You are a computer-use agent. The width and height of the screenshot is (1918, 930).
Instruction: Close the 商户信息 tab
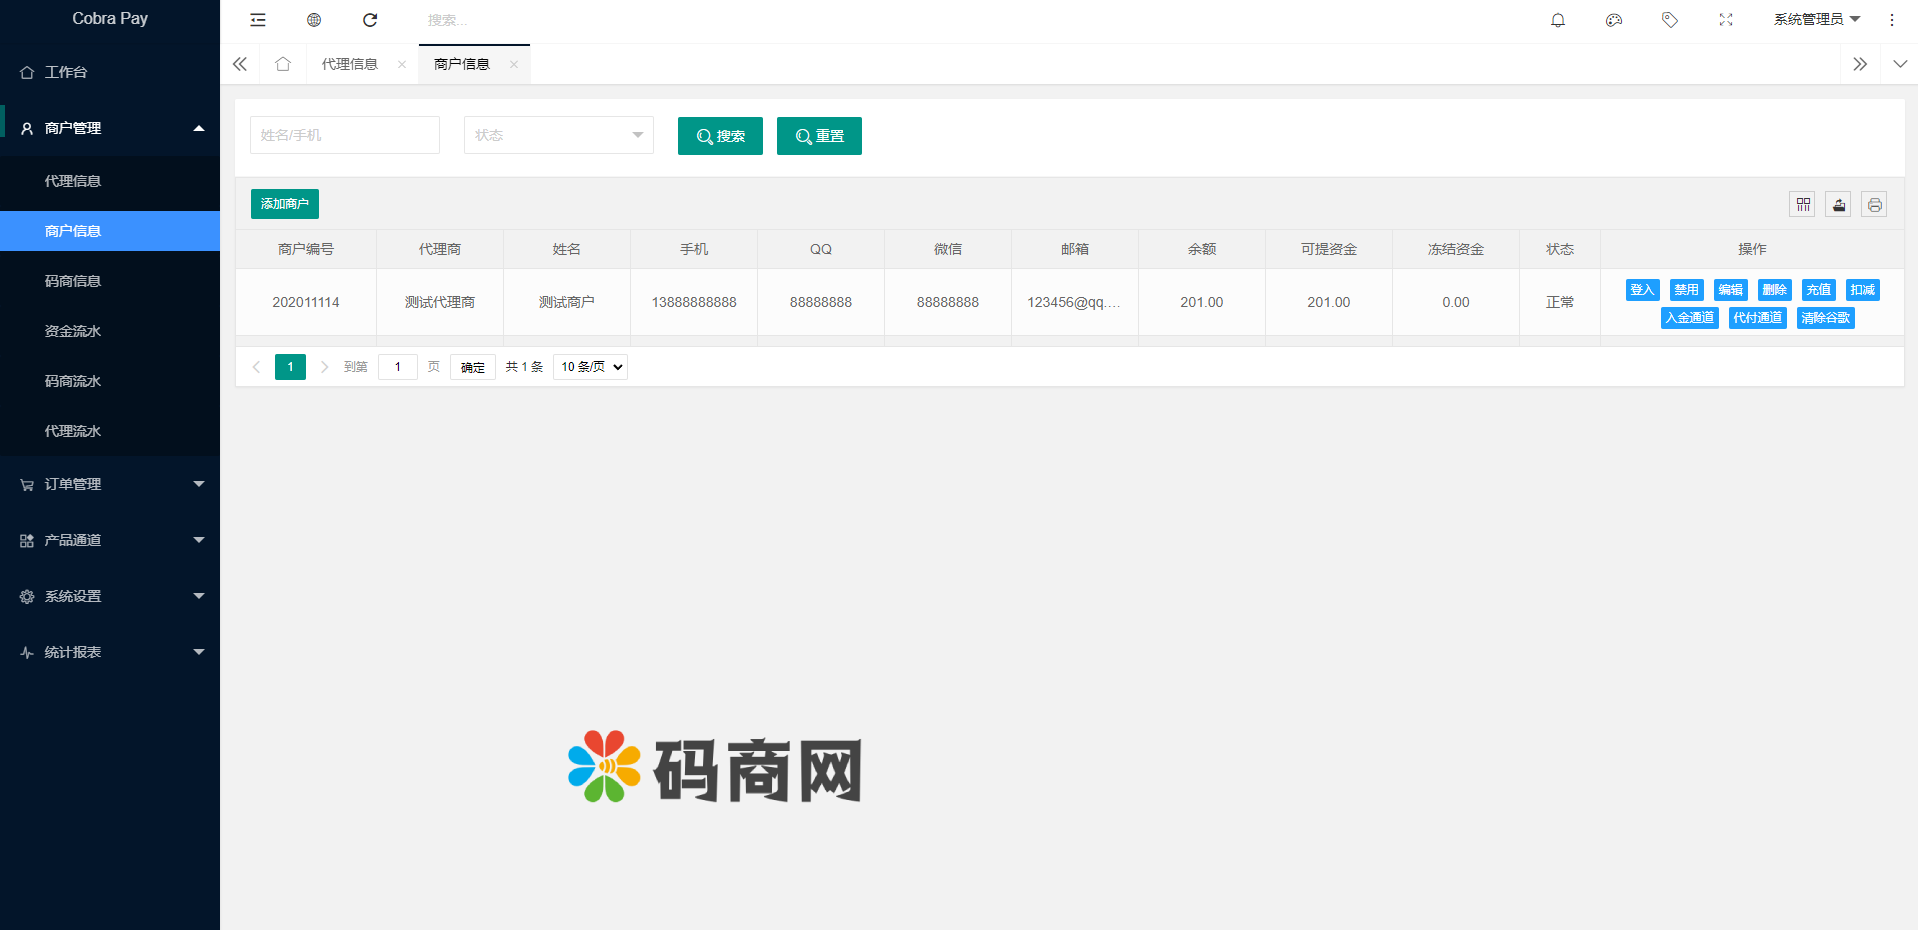tap(513, 64)
